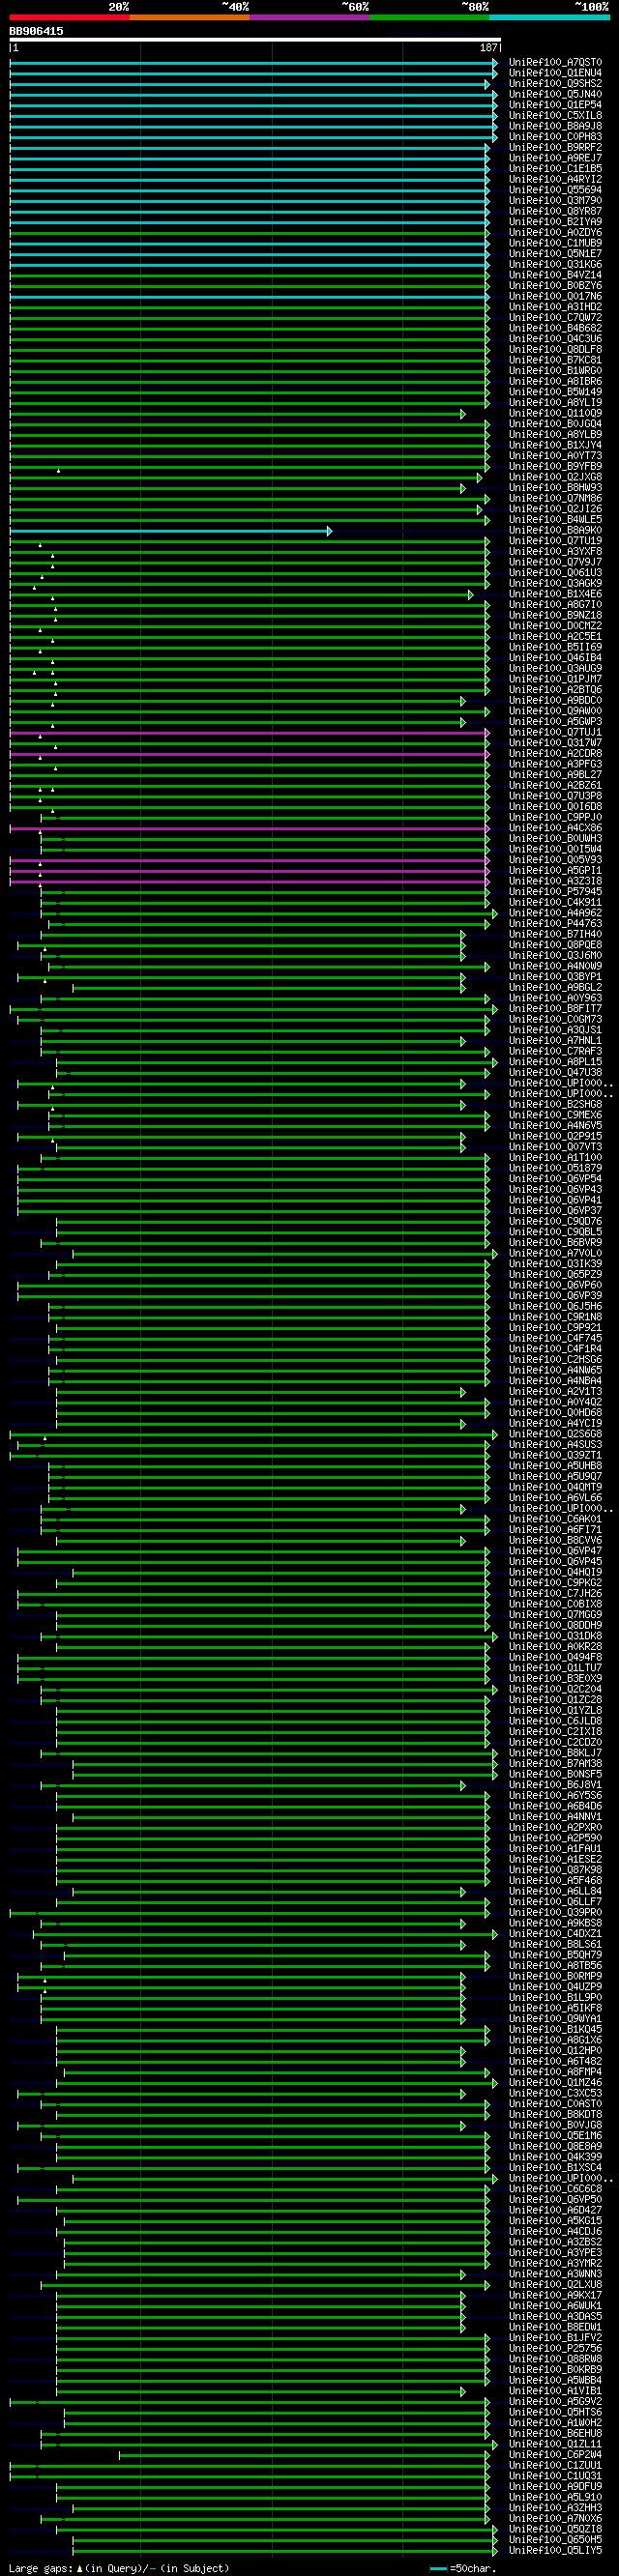Screen dimensions: 619x2576
Task: Click the white query sequence bar
Action: (x=255, y=40)
